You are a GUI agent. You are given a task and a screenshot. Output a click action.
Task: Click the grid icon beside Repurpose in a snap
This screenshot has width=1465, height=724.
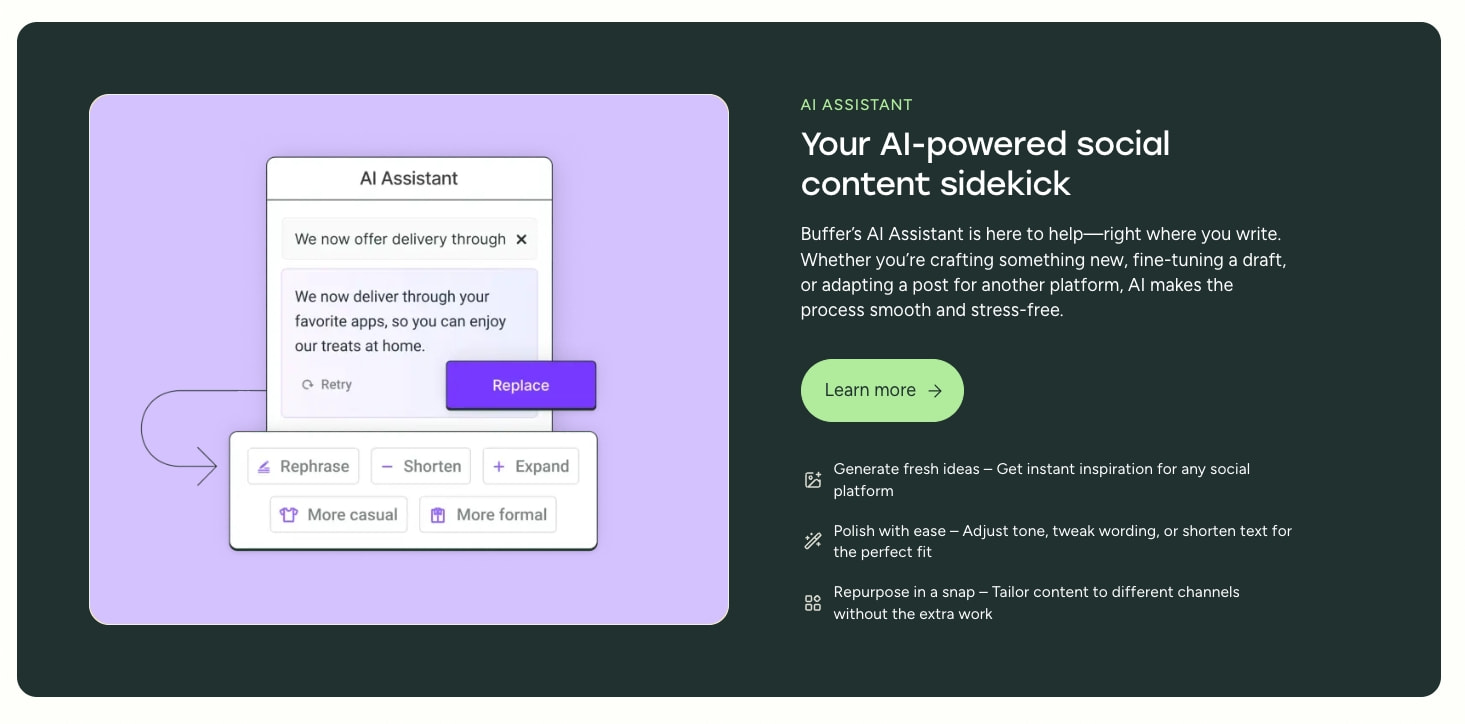click(x=813, y=603)
